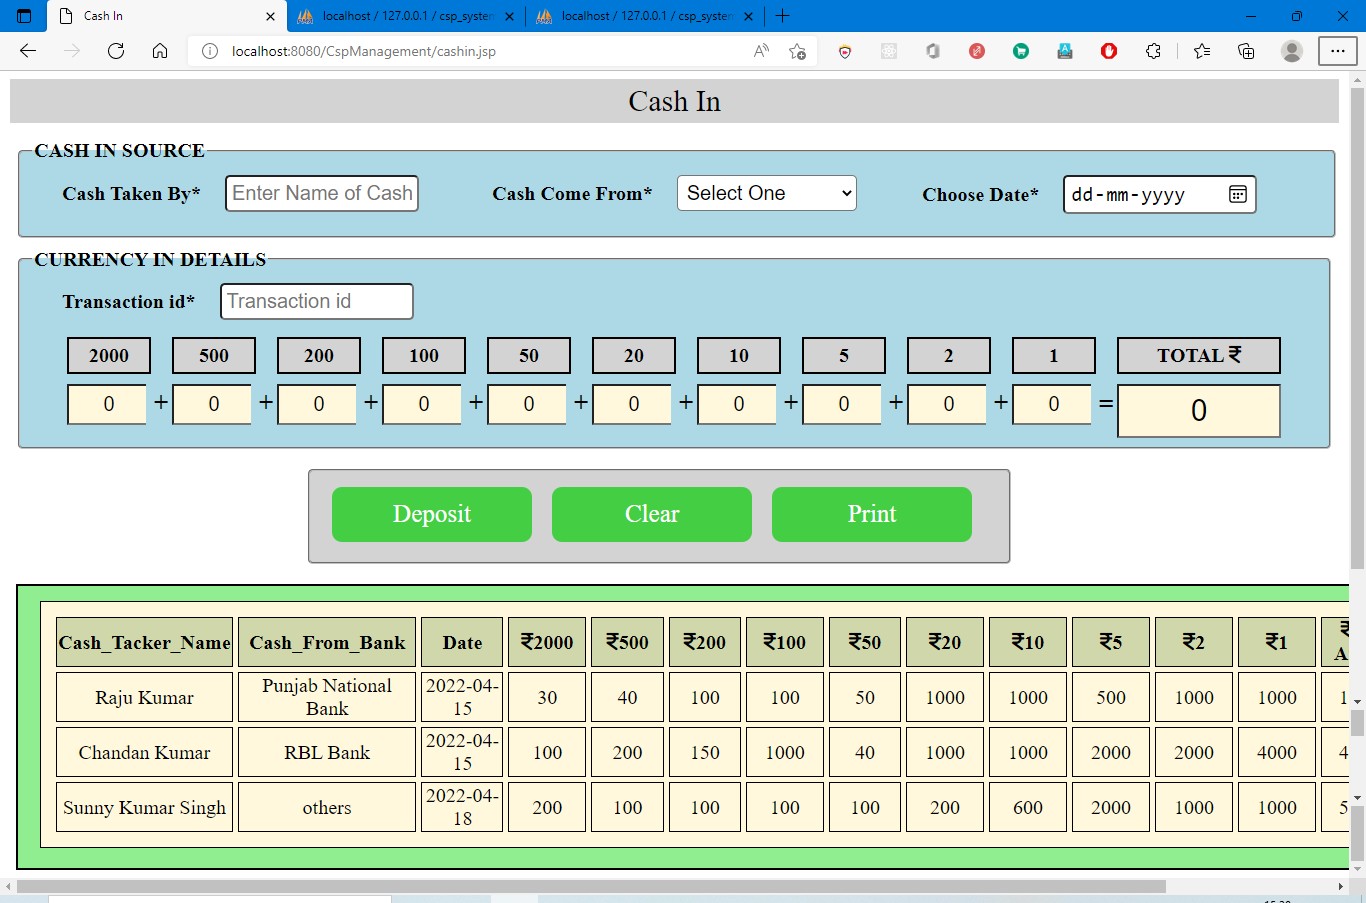The height and width of the screenshot is (903, 1366).
Task: Open the browser home page
Action: point(160,51)
